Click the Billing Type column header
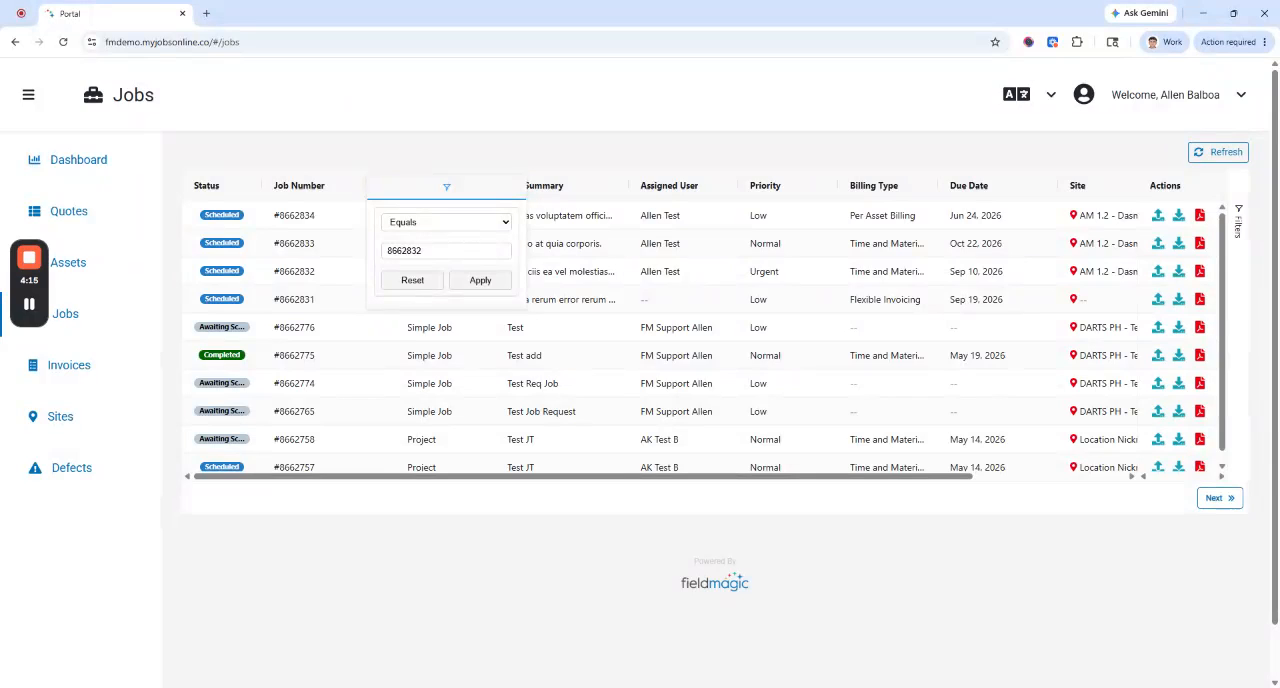 point(874,185)
